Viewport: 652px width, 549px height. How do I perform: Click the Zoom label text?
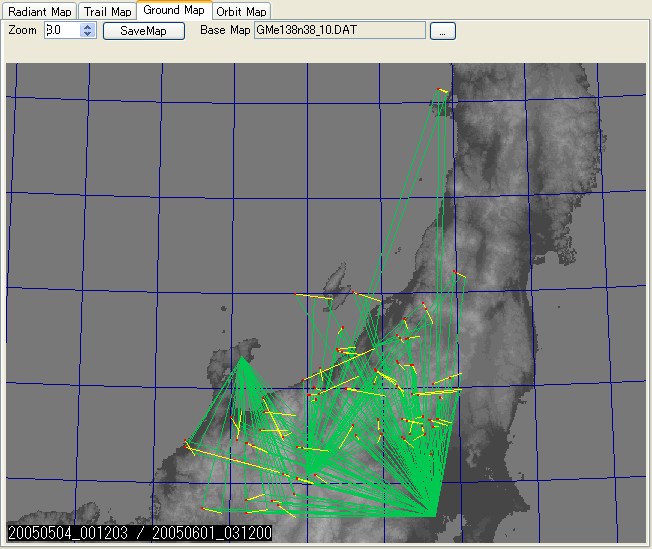pos(22,31)
